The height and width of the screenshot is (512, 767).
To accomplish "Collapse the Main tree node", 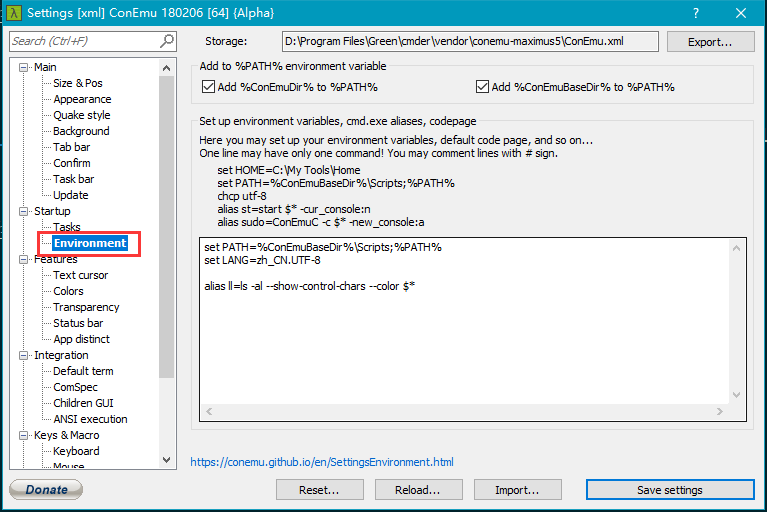I will [x=23, y=67].
